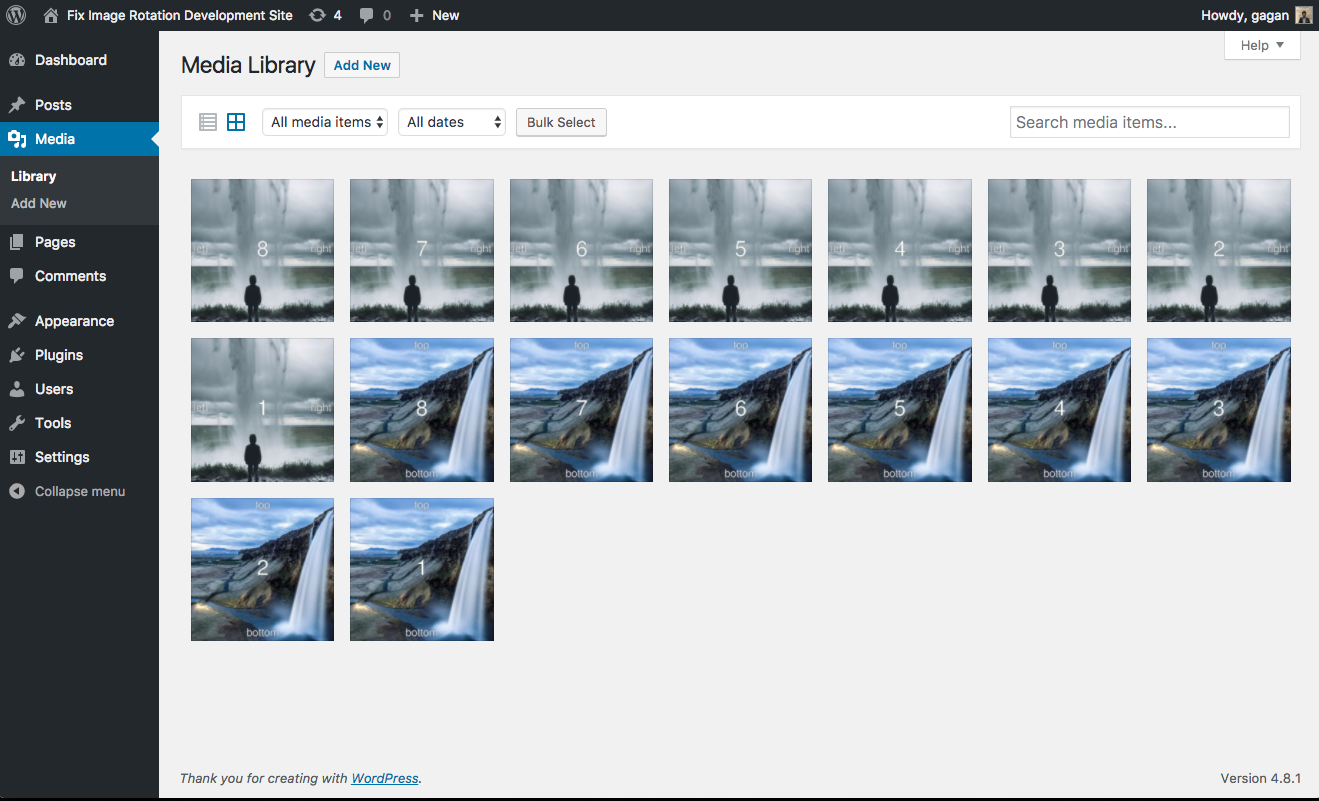The image size is (1319, 801).
Task: Open blue waterfall thumbnail numbered 4
Action: tap(1059, 410)
